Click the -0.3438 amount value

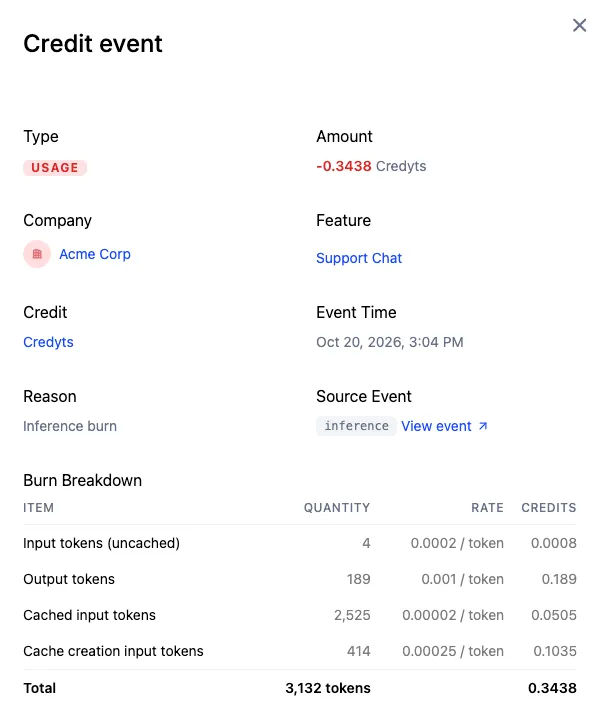click(x=344, y=166)
